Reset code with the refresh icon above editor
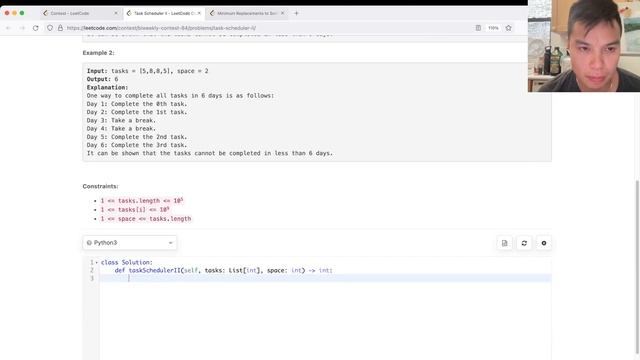The width and height of the screenshot is (640, 360). coord(524,243)
